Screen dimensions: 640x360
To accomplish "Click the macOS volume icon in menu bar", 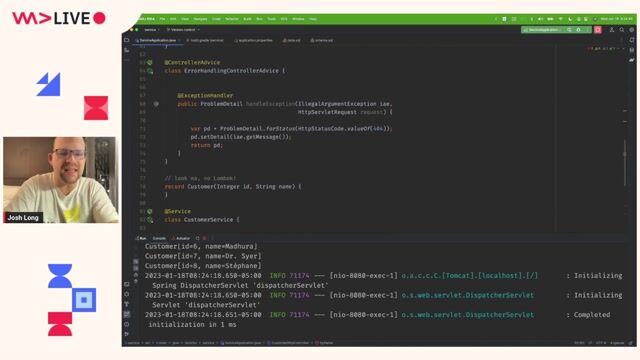I will tap(540, 19).
